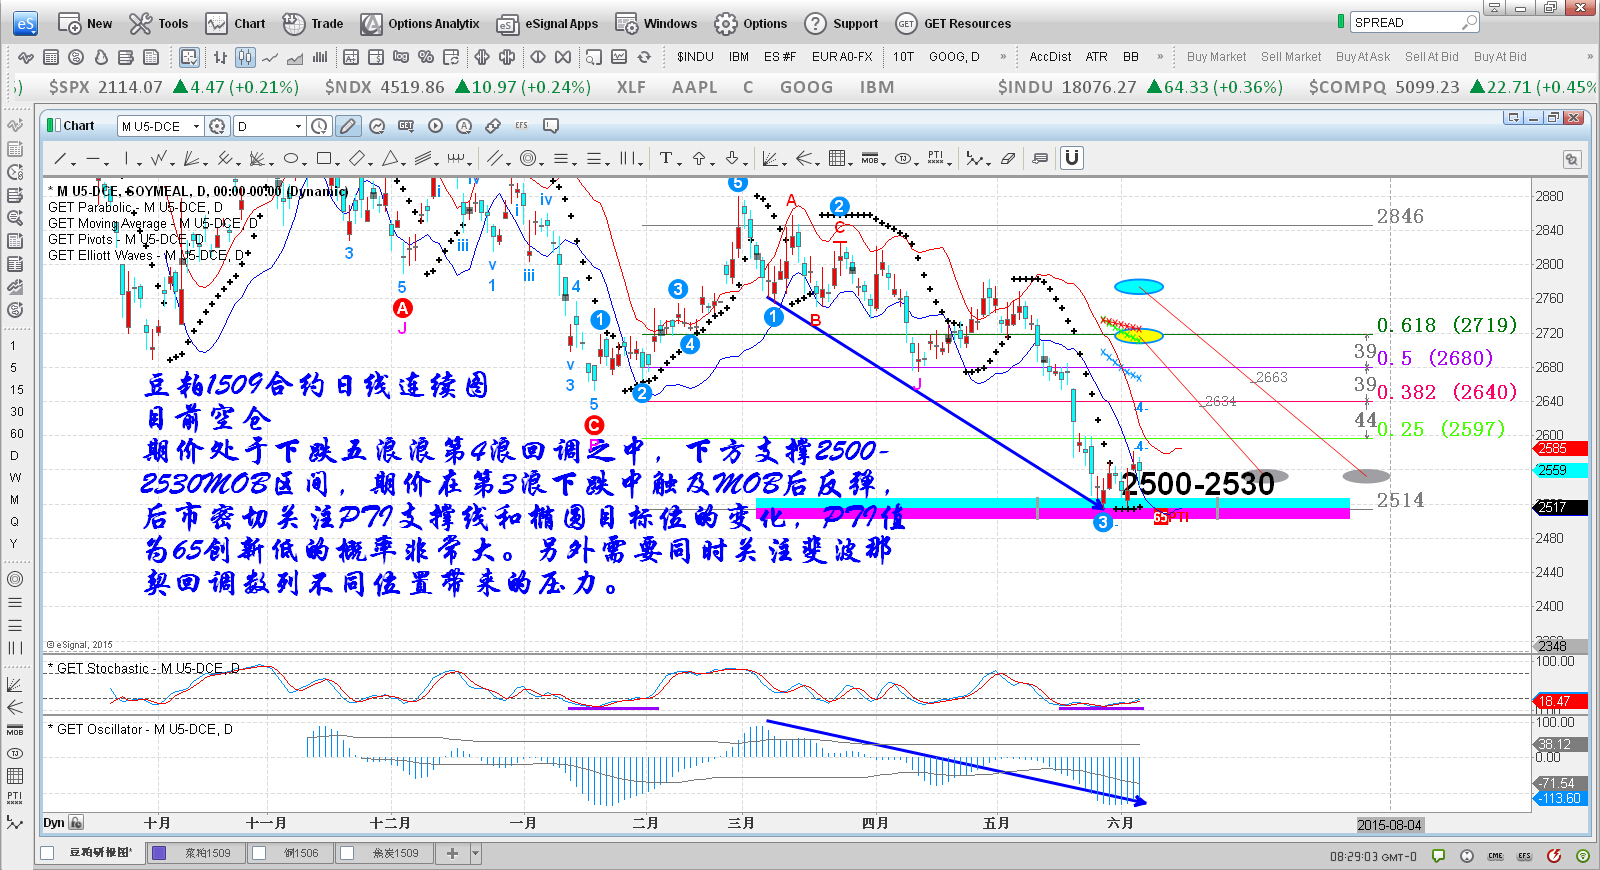Click the eraser tool icon
1600x870 pixels.
pos(1008,158)
